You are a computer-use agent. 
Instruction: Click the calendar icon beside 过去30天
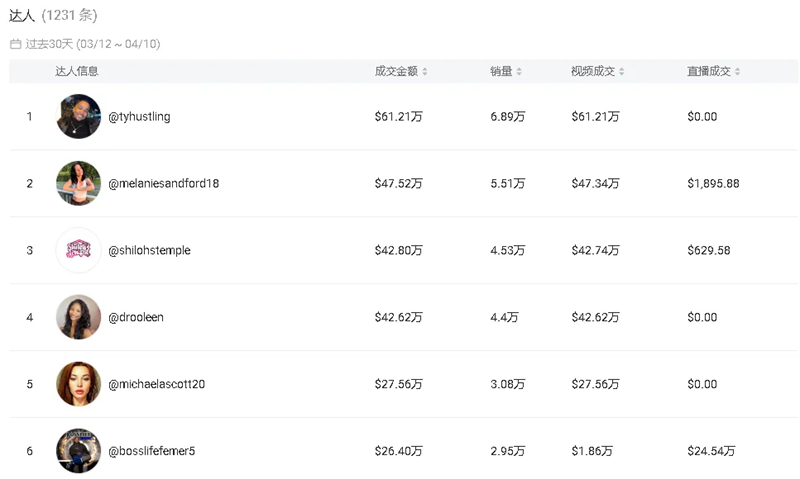(x=15, y=44)
